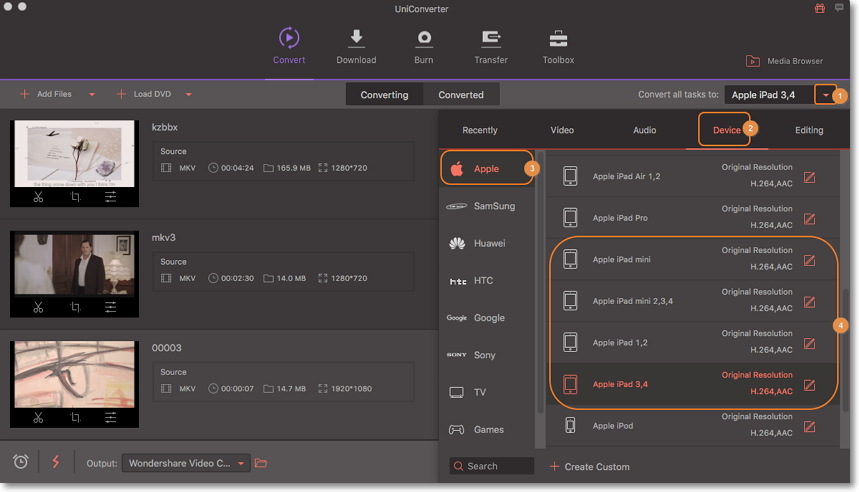The height and width of the screenshot is (492, 859).
Task: Select the Video format tab
Action: (x=562, y=130)
